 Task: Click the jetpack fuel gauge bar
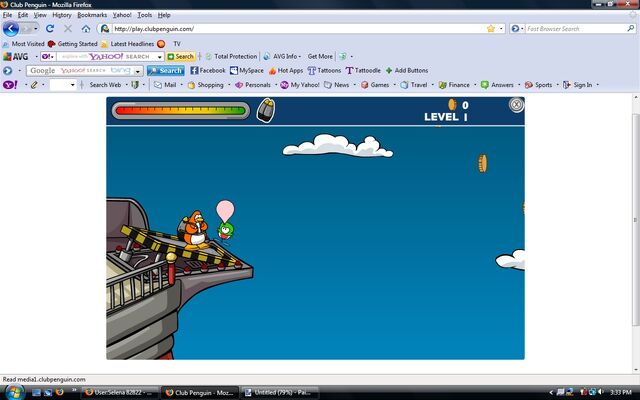180,110
